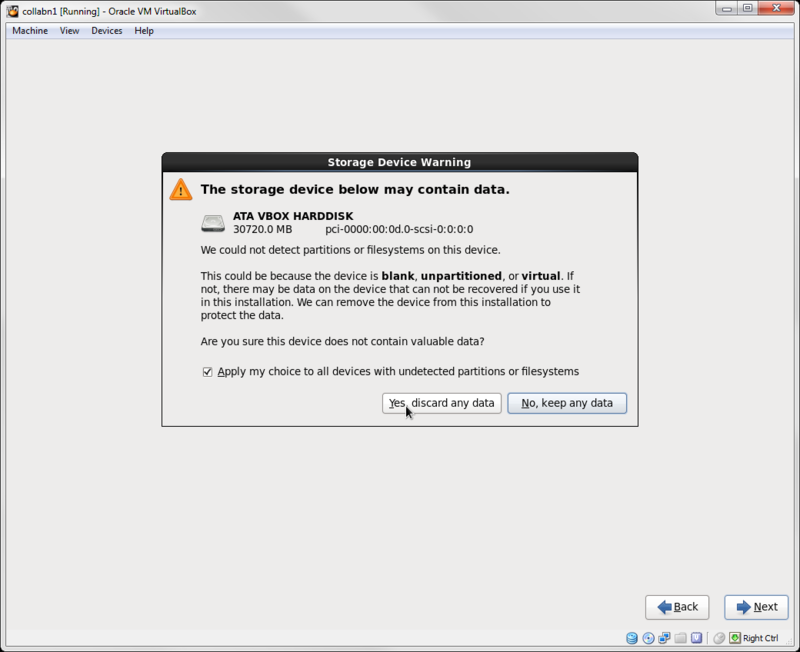
Task: Click the '30720.0 MB' disk size text
Action: click(263, 230)
